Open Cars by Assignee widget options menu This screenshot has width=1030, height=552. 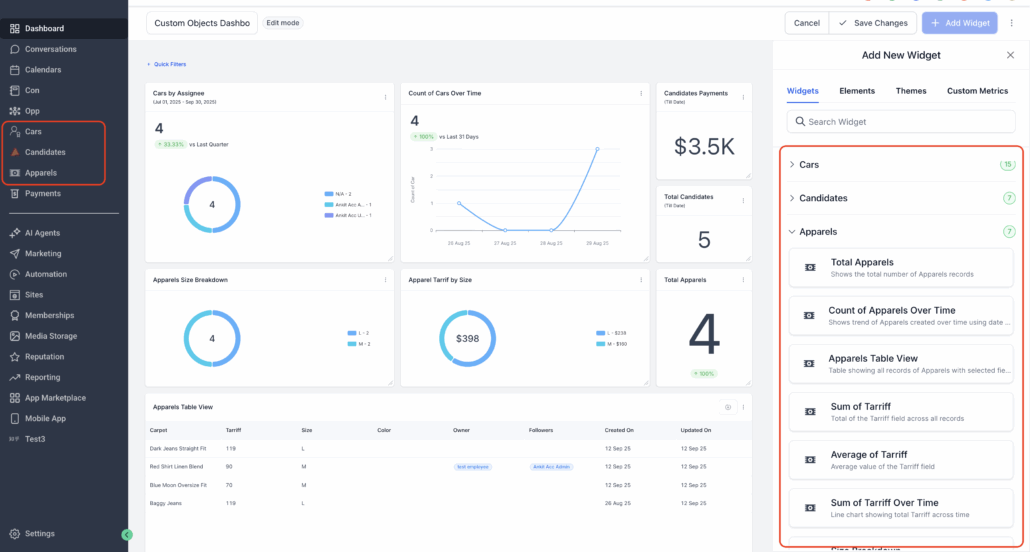(386, 97)
